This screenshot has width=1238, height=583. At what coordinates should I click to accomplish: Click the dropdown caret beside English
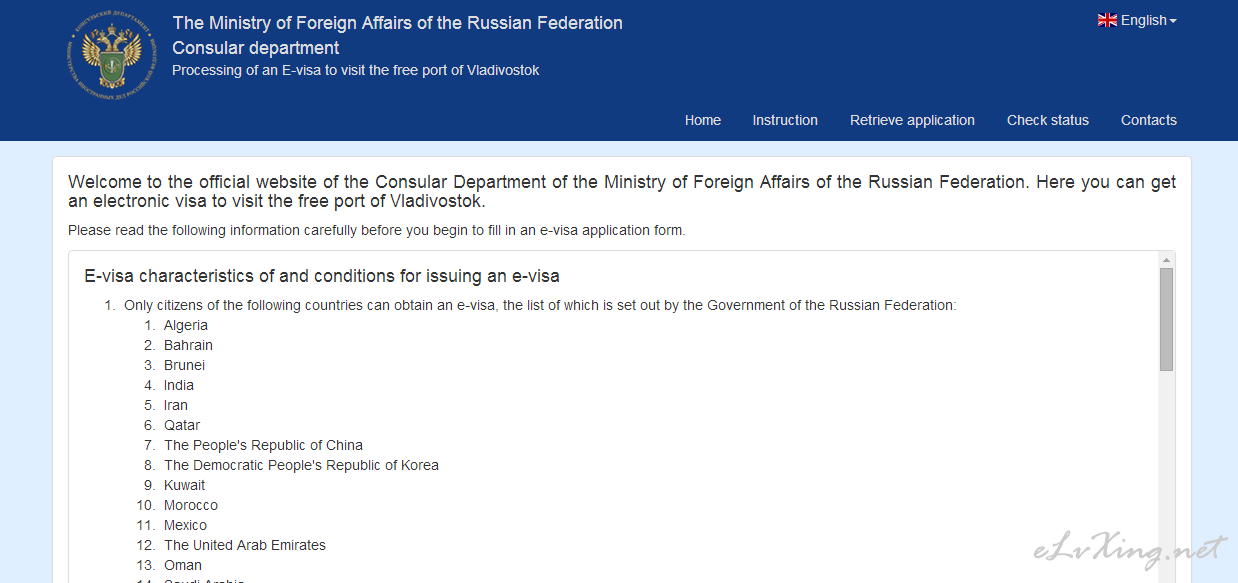[1173, 21]
